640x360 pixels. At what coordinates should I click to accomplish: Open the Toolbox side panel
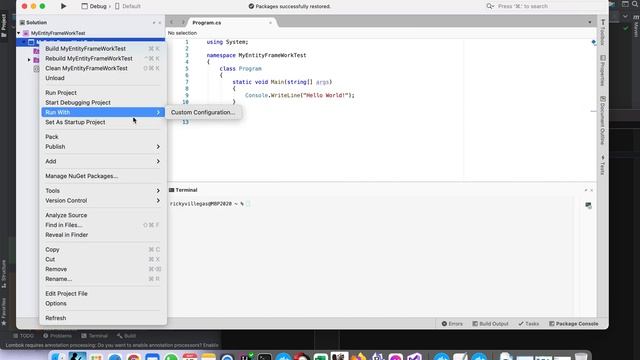(603, 32)
